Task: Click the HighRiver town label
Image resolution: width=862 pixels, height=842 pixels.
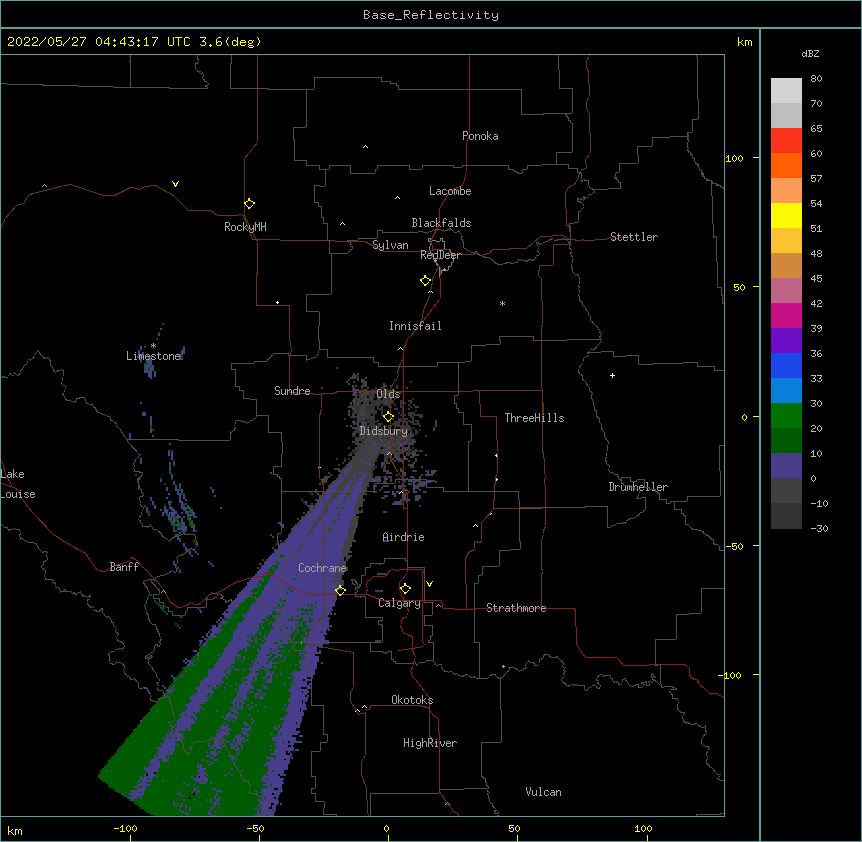Action: pos(430,743)
